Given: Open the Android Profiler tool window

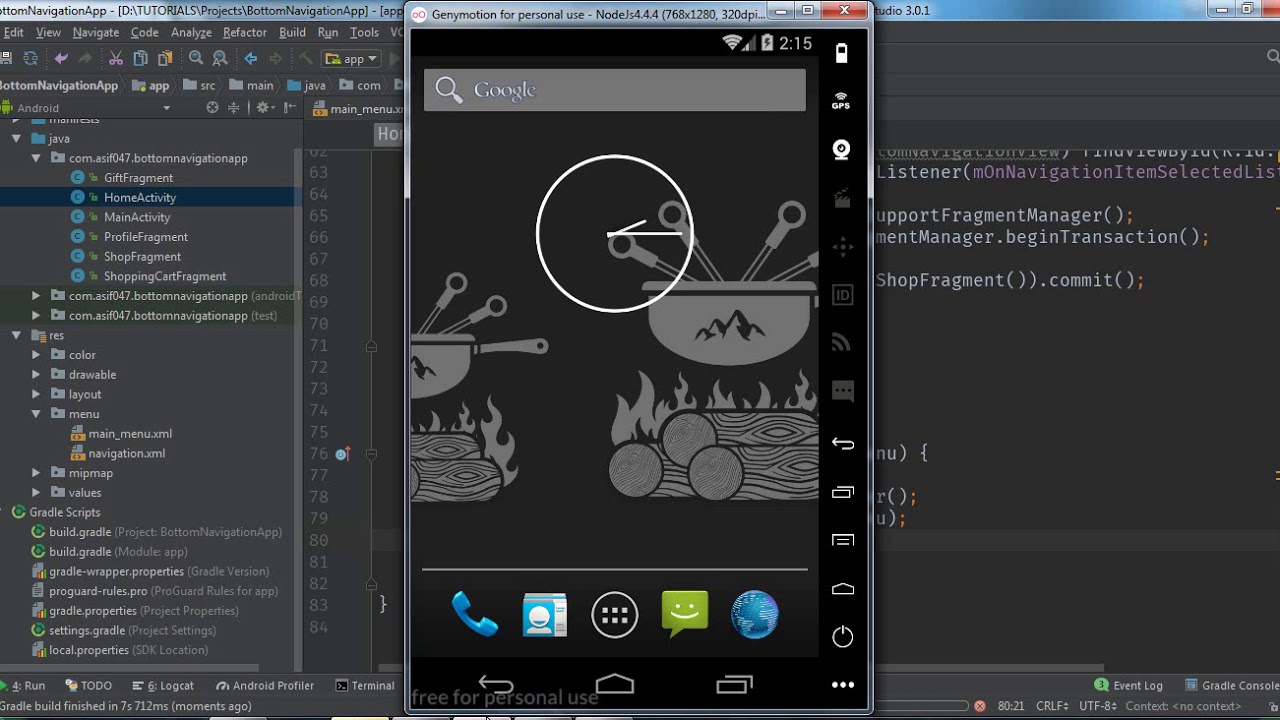Looking at the screenshot, I should pyautogui.click(x=266, y=686).
